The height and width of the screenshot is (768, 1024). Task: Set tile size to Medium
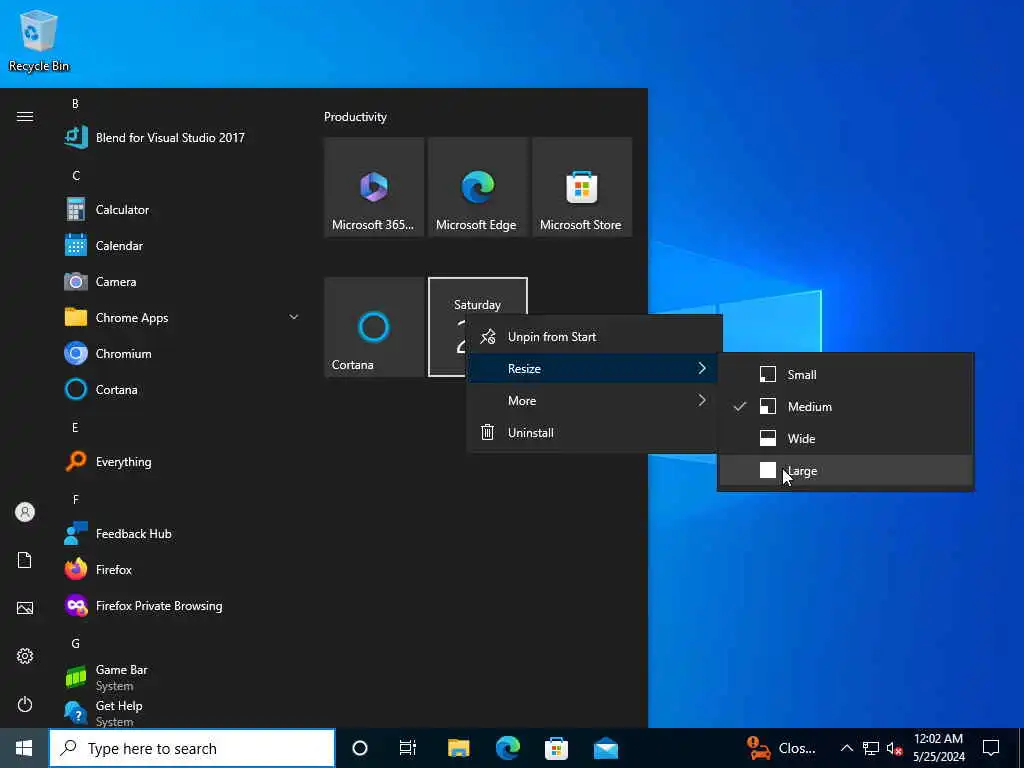point(846,406)
